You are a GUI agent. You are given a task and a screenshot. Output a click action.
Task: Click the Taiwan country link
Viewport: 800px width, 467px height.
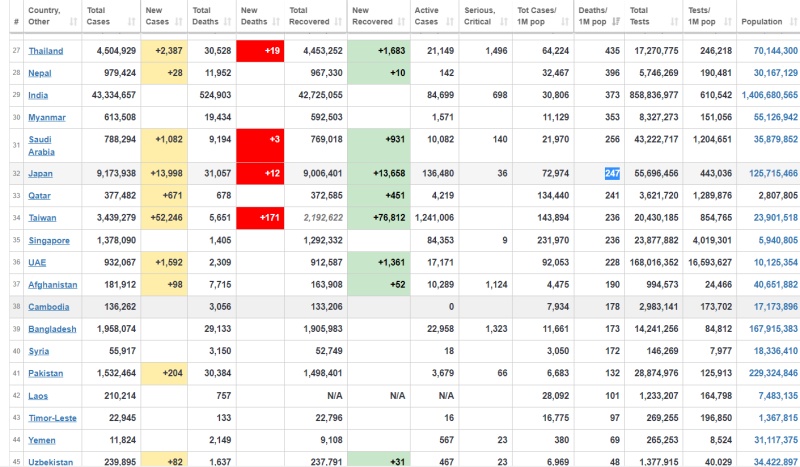pyautogui.click(x=42, y=217)
